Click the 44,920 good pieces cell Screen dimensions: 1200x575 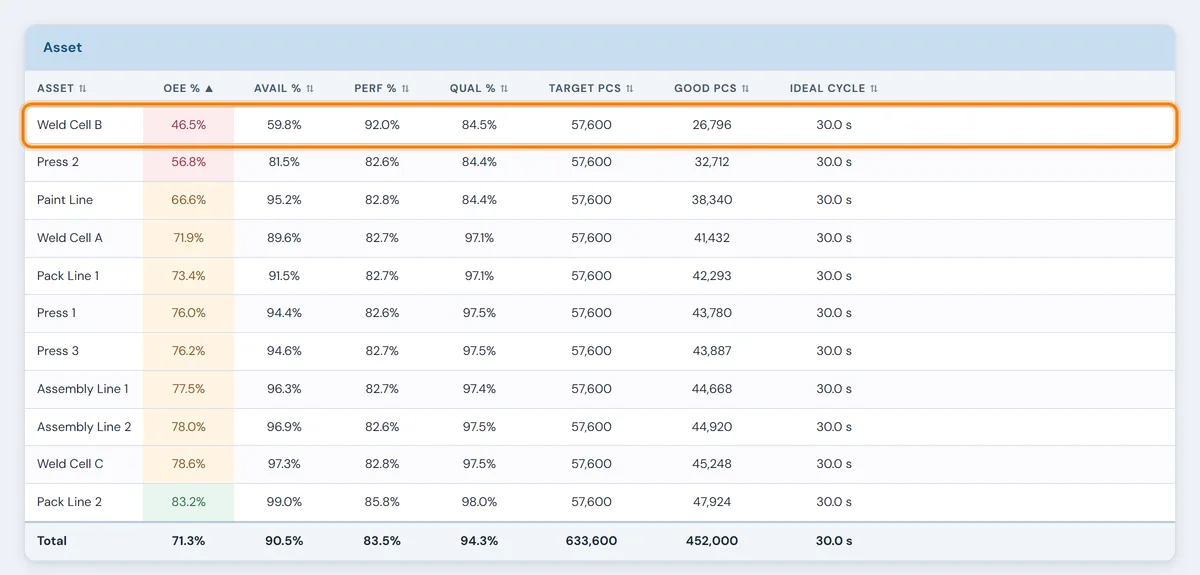pos(712,426)
